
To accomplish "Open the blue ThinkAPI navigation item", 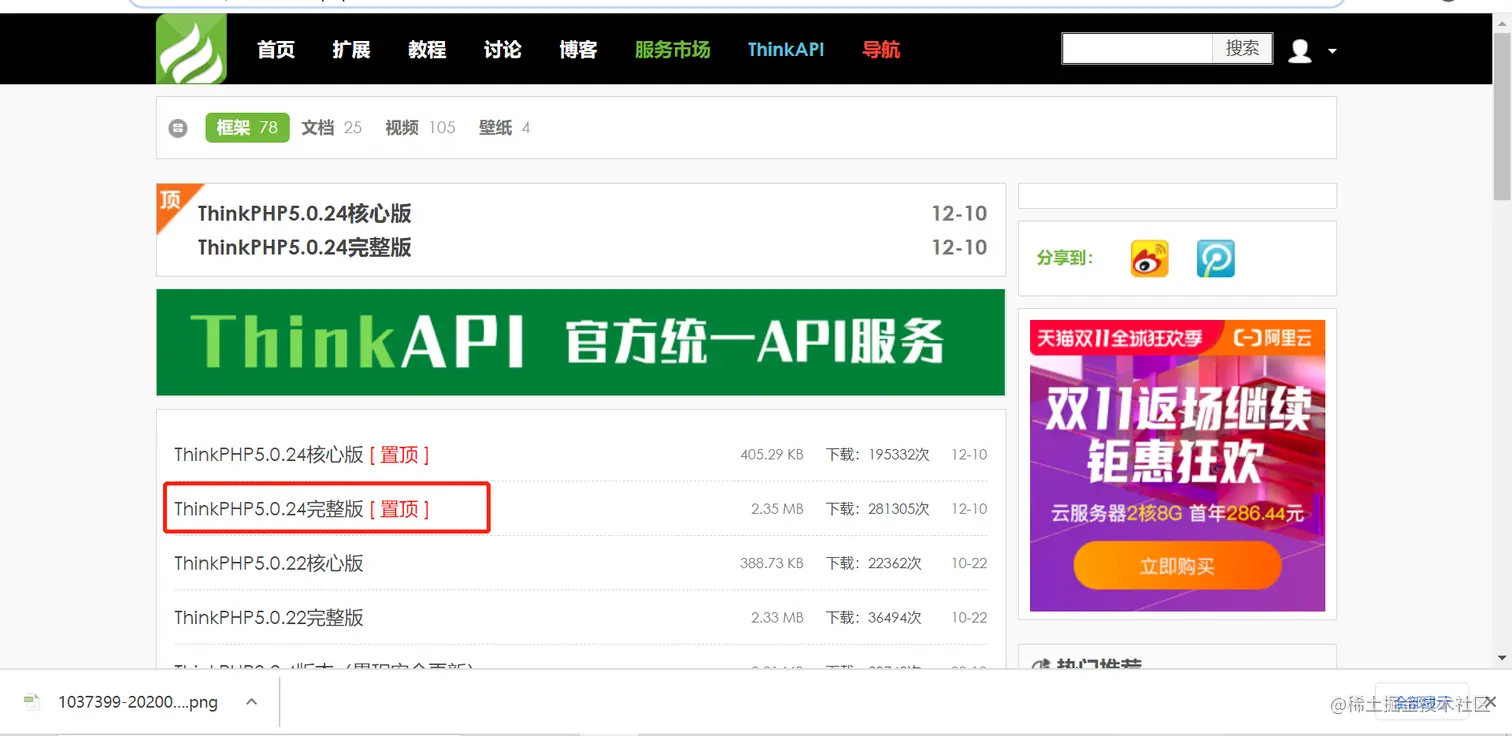I will coord(786,50).
